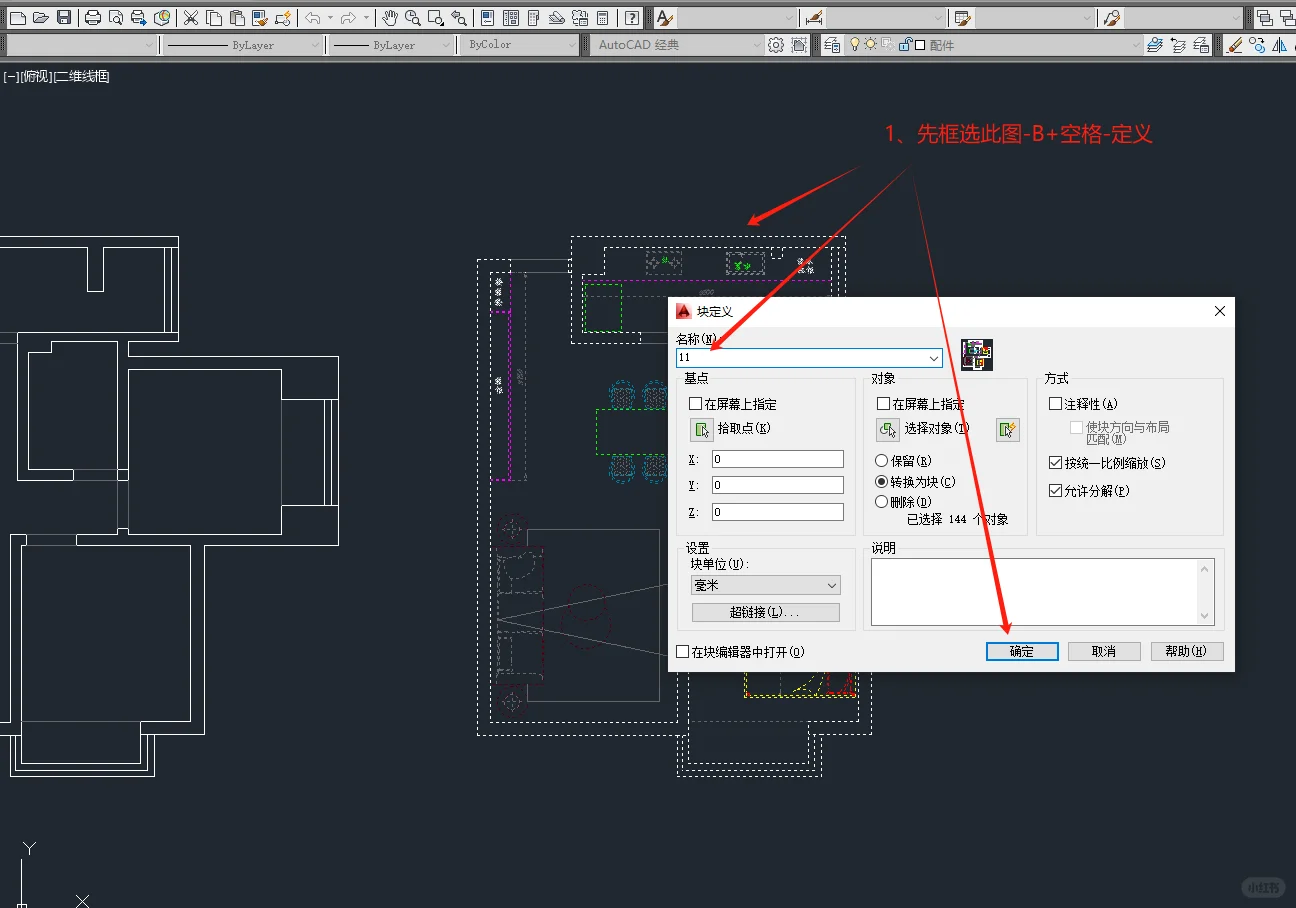The width and height of the screenshot is (1296, 908).
Task: Click the Copy icon in the standard toolbar
Action: (x=213, y=18)
